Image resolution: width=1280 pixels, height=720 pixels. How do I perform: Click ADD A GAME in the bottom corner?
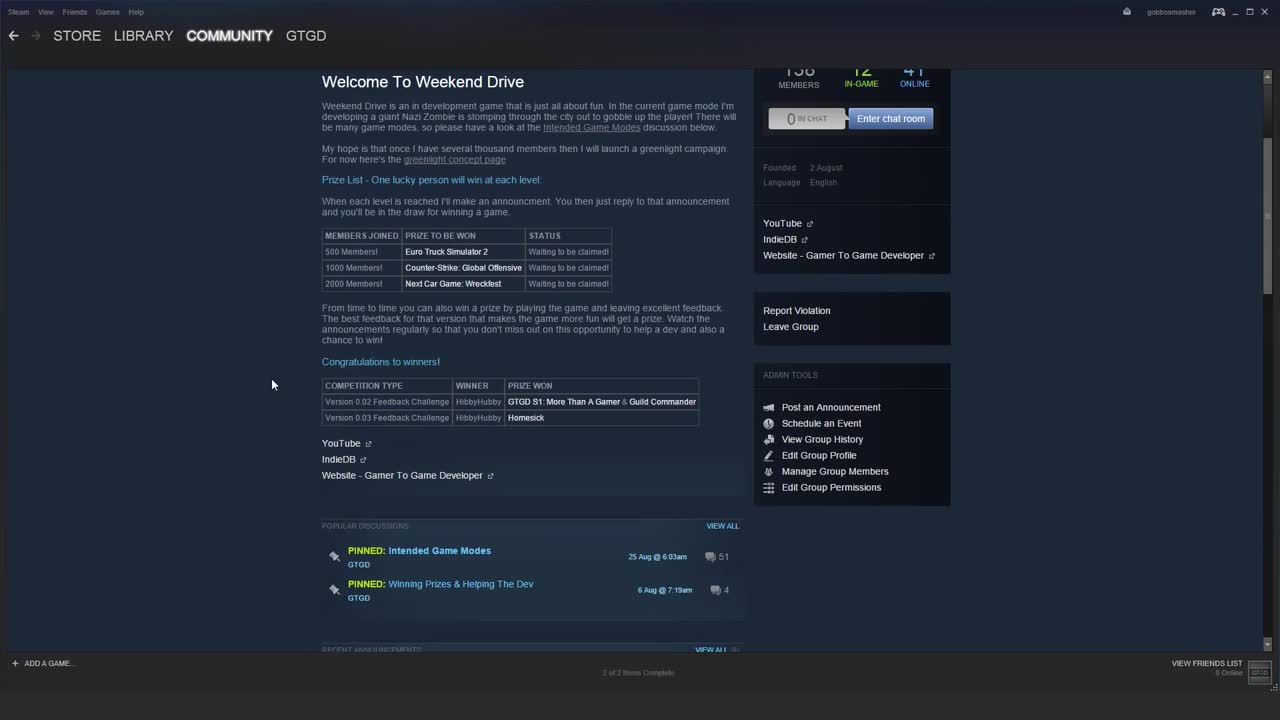tap(43, 663)
